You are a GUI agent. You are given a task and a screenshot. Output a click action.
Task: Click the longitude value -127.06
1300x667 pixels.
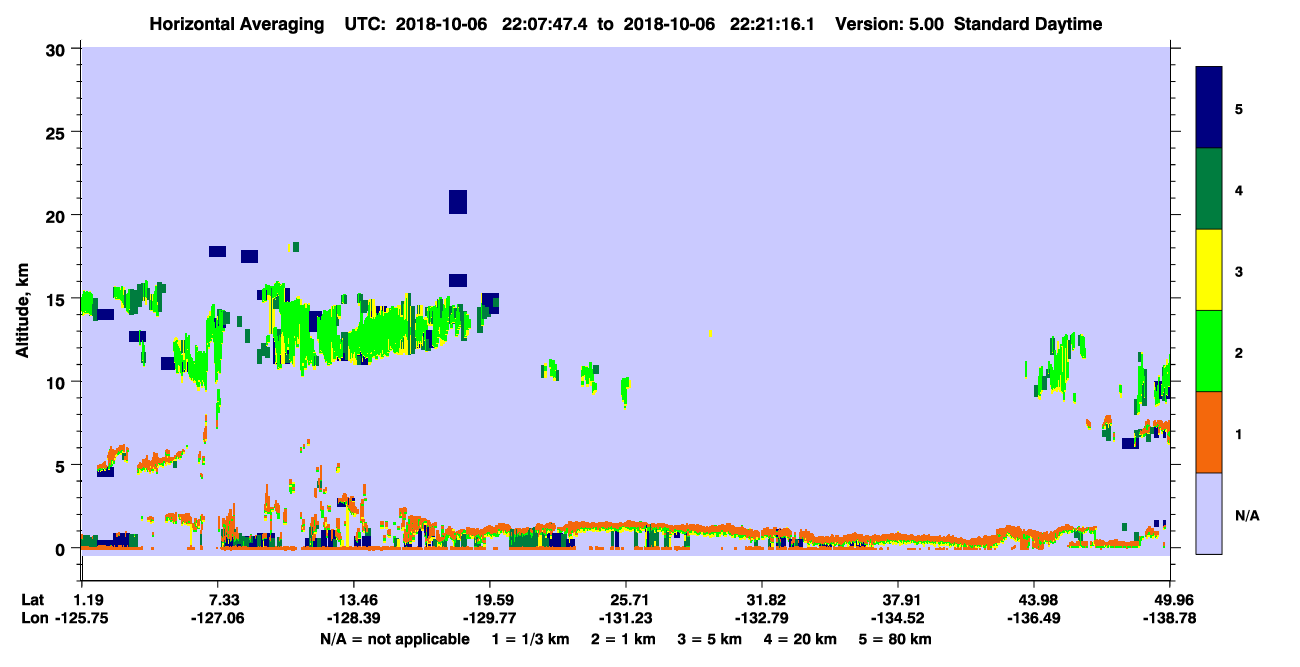tap(217, 619)
